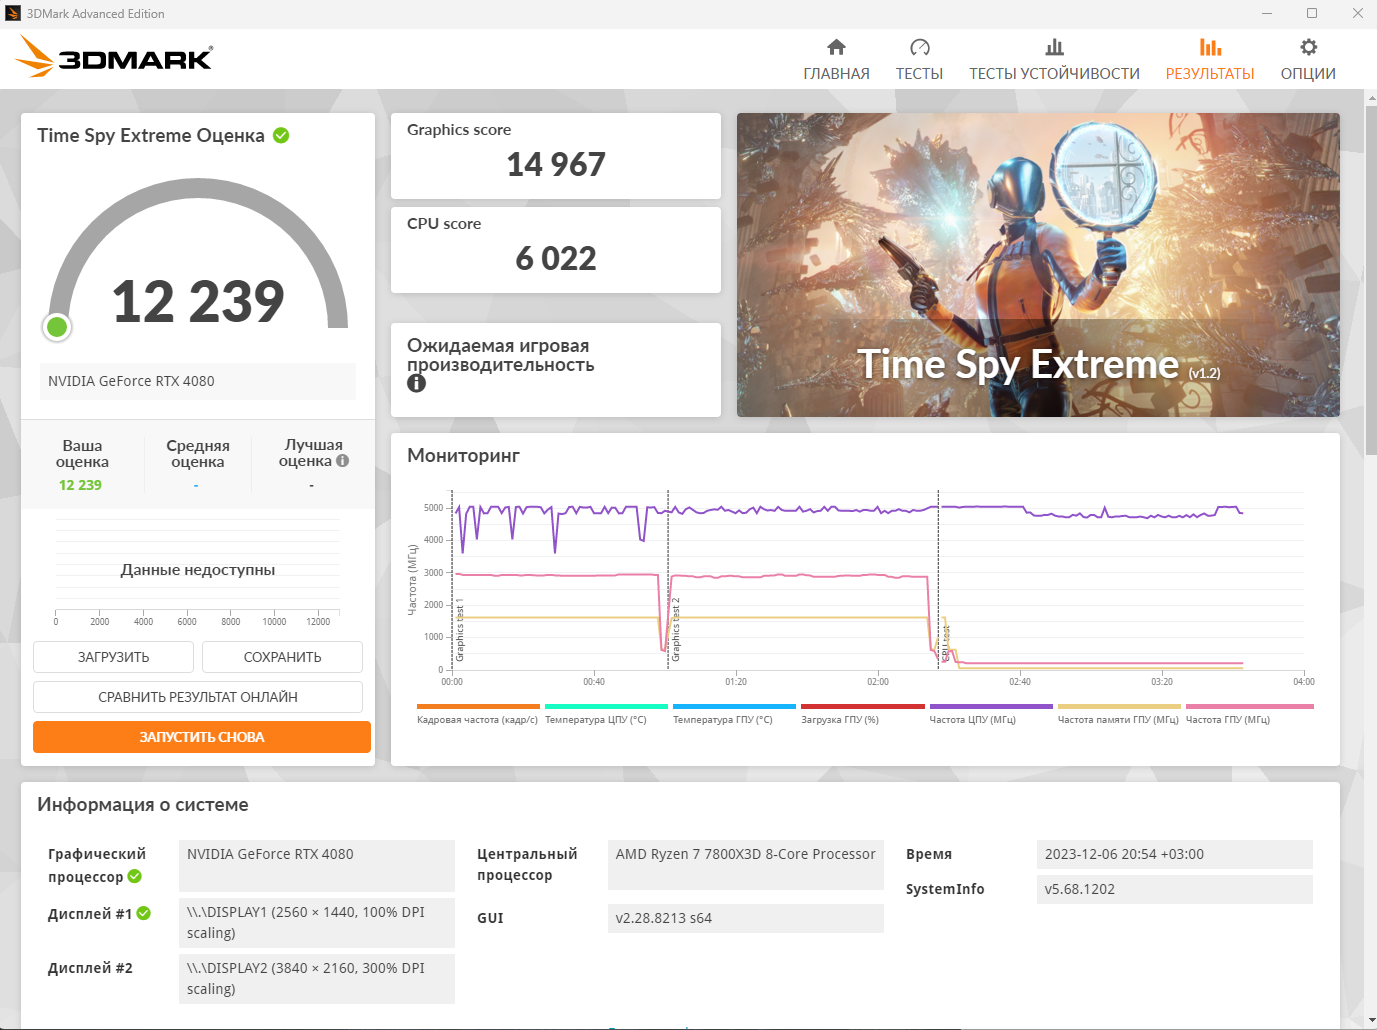Click СРАВНИТЬ РЕЗУЛЬТАТ ОНЛАЙН
The width and height of the screenshot is (1377, 1030).
click(198, 697)
